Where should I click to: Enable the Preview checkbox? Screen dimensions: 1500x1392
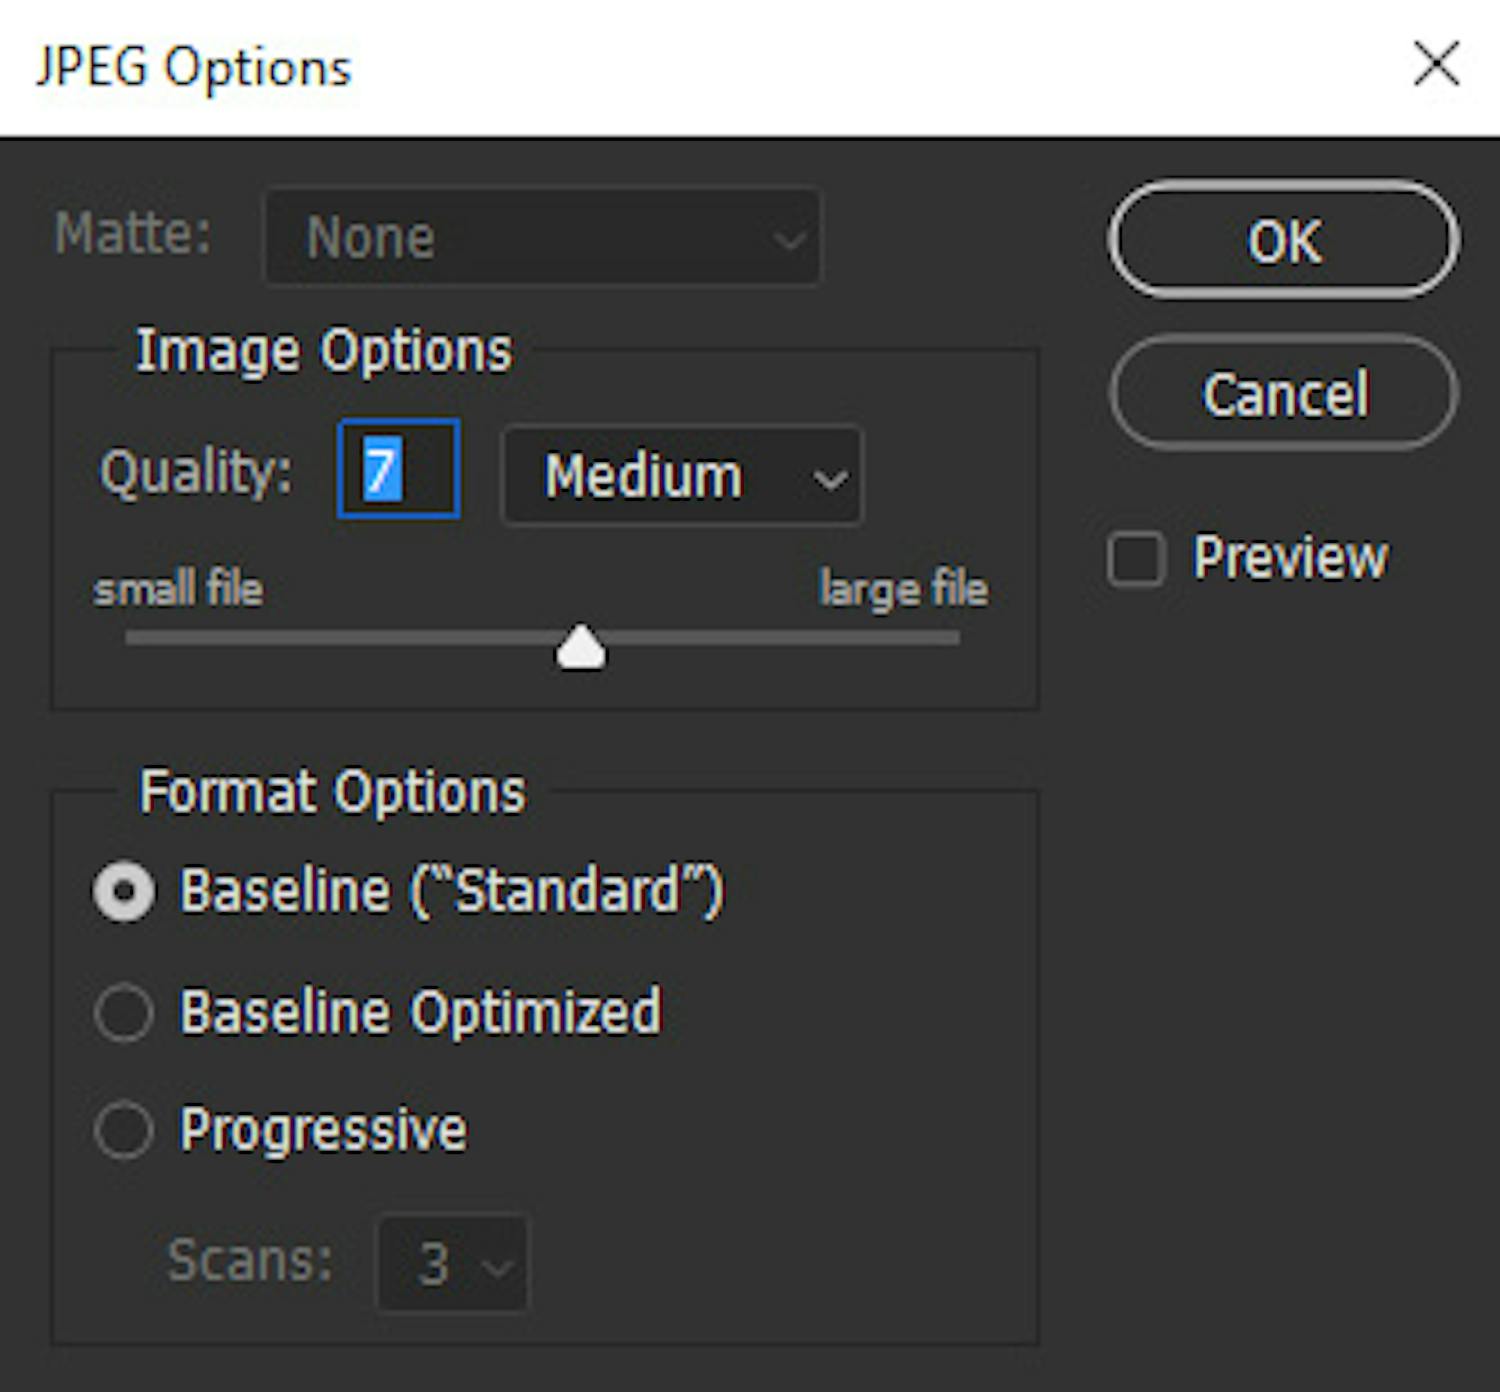click(1136, 558)
